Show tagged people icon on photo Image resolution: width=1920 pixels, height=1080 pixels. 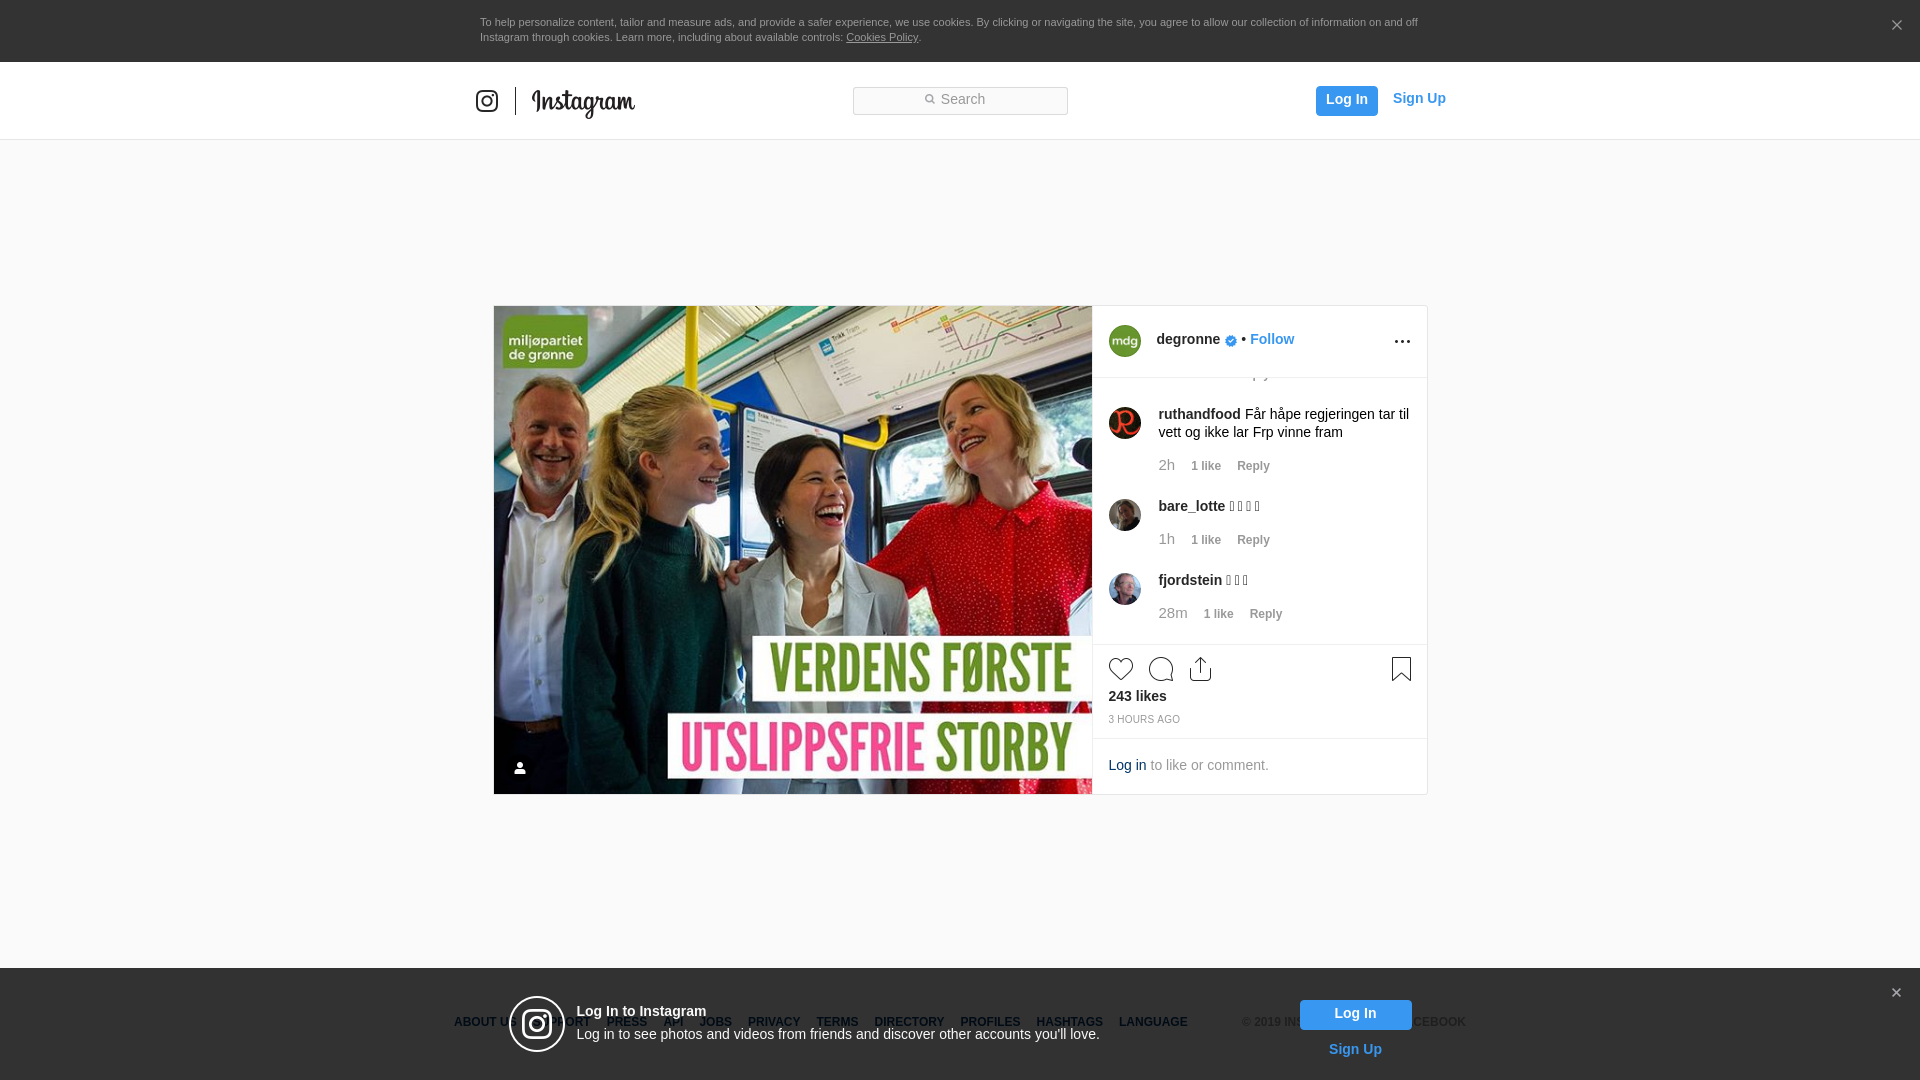coord(520,768)
